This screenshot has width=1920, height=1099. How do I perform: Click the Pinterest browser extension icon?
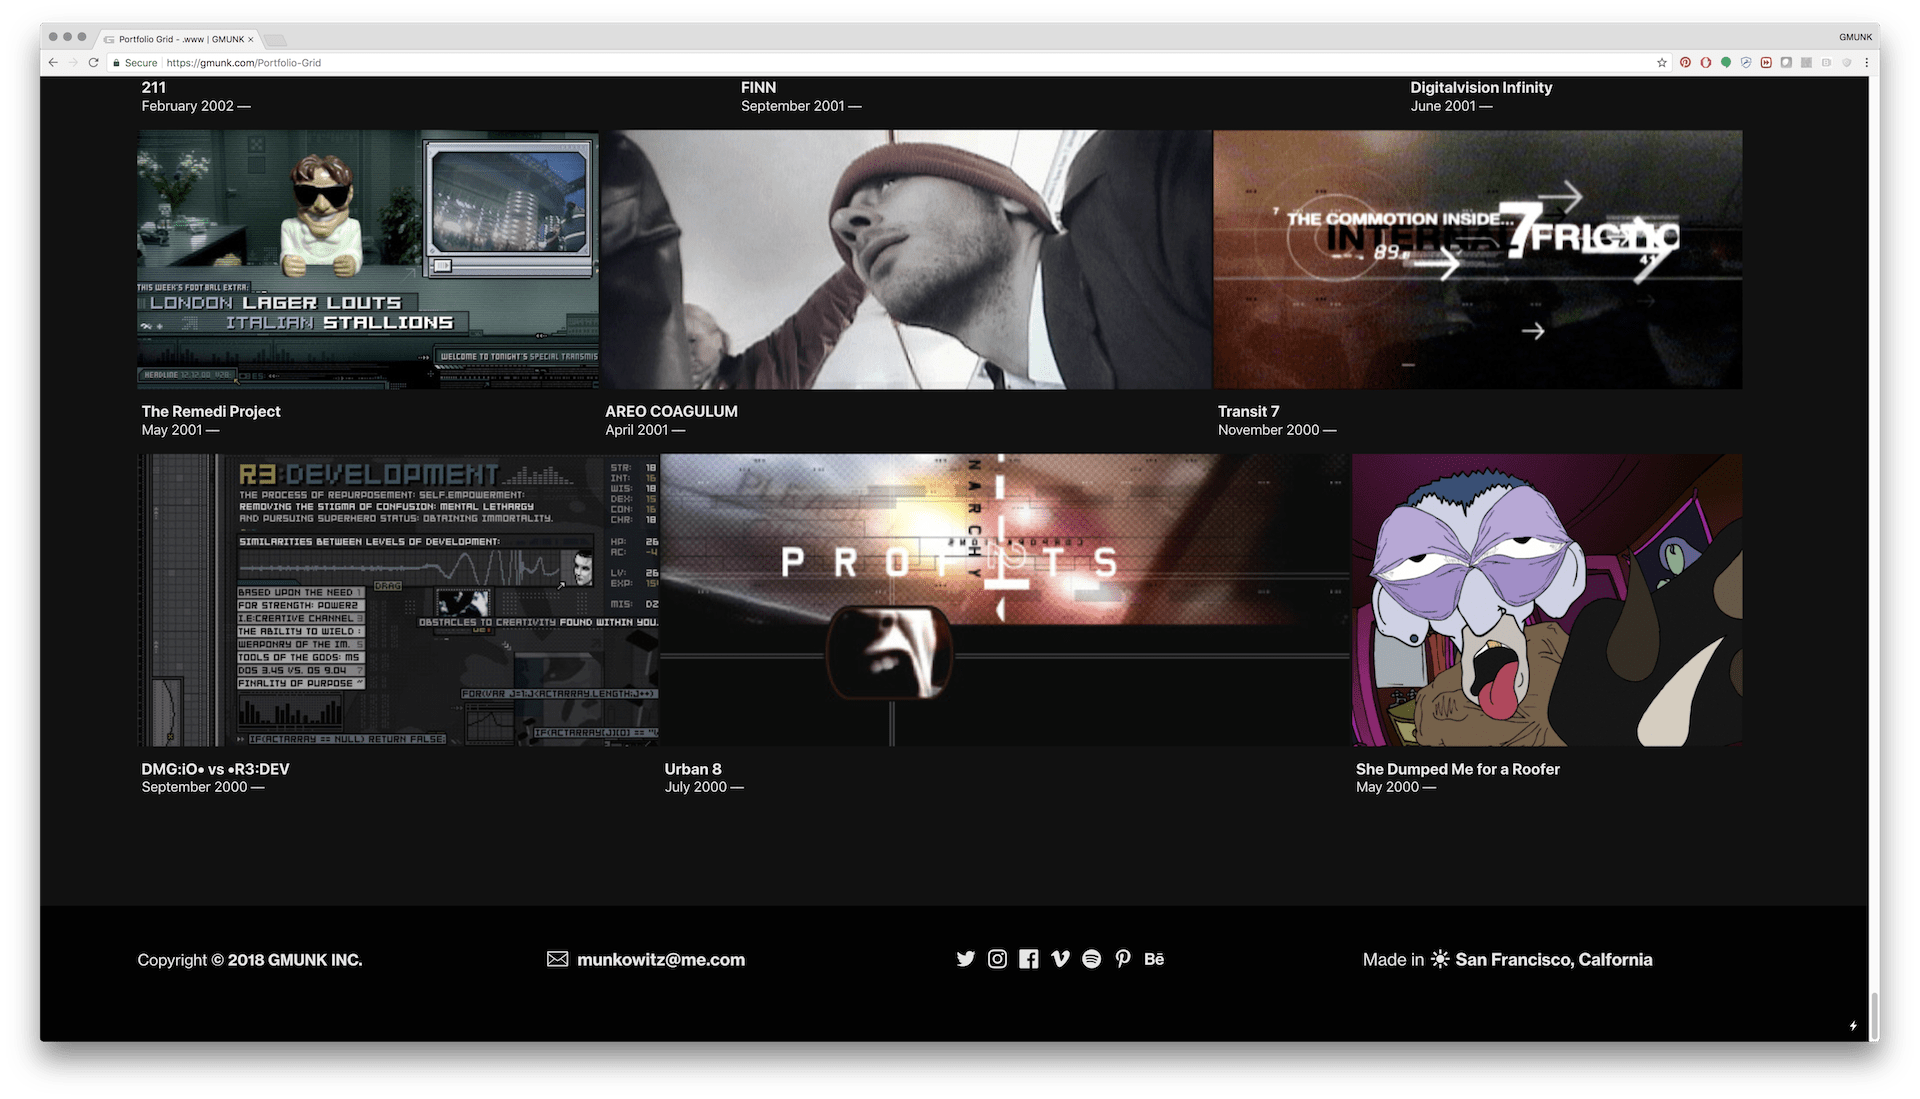pos(1685,62)
